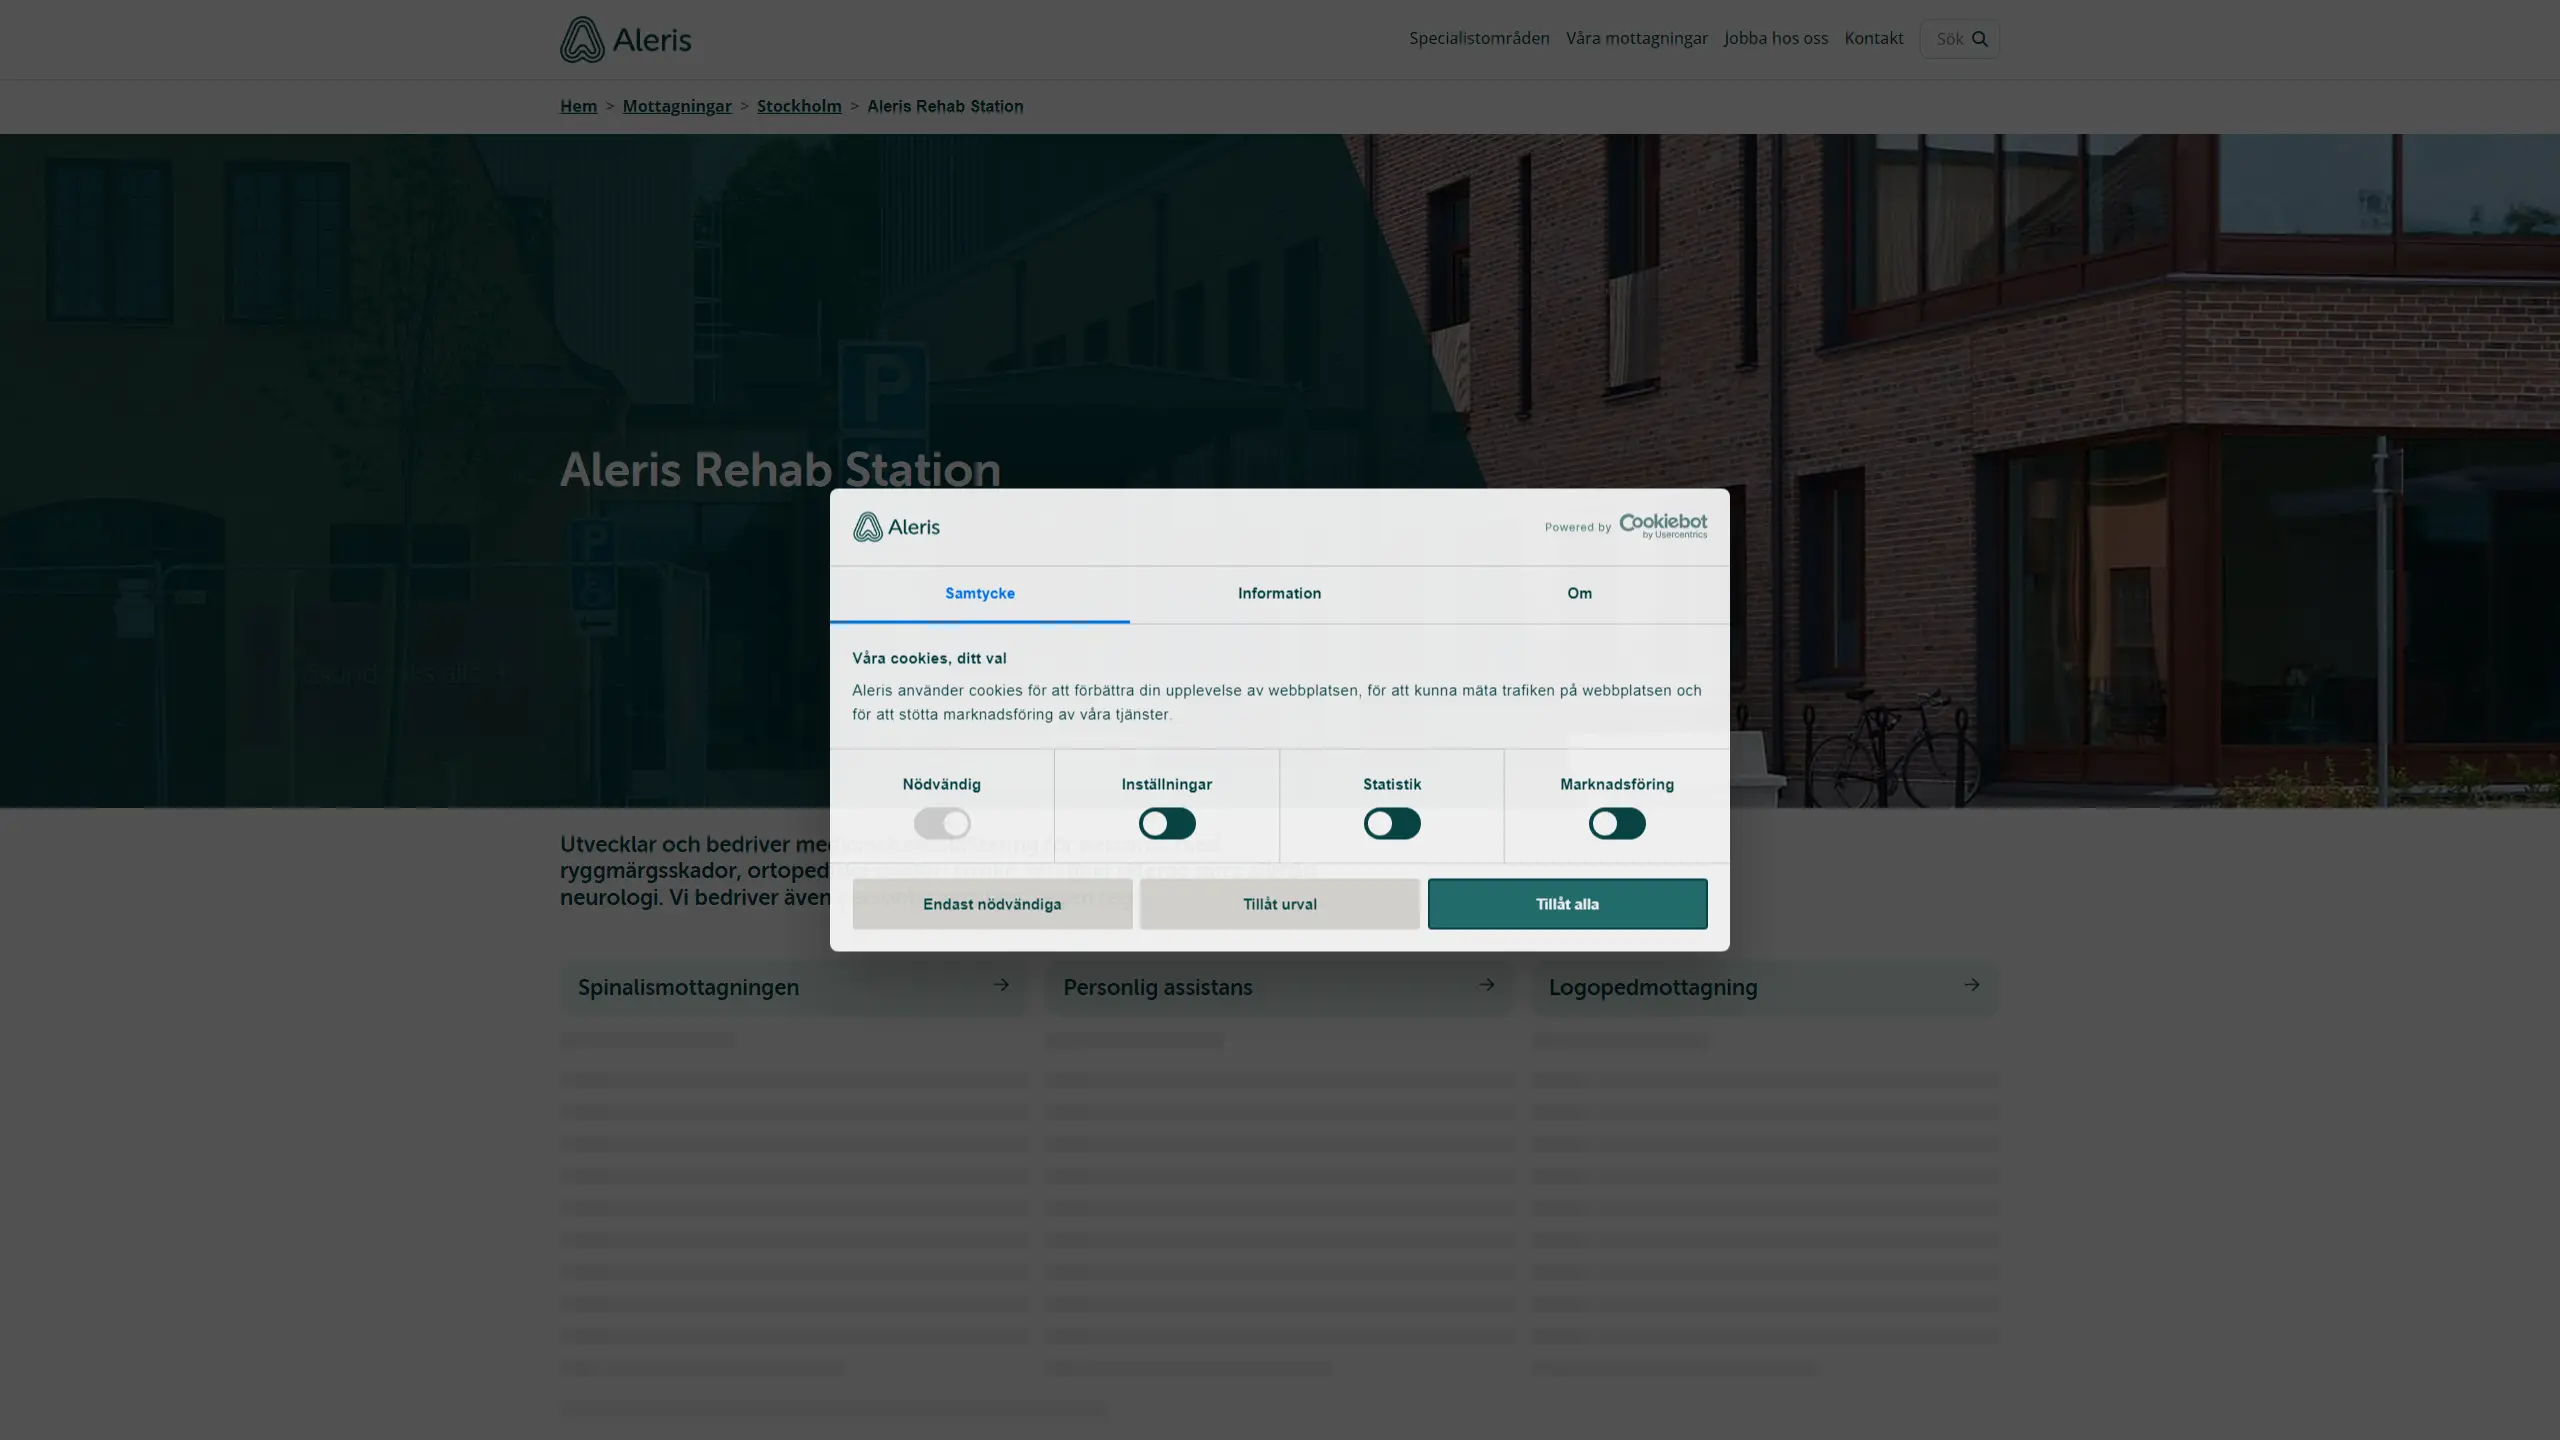Viewport: 2560px width, 1440px height.
Task: Click Aleris Rehab Station breadcrumb text
Action: (x=945, y=106)
